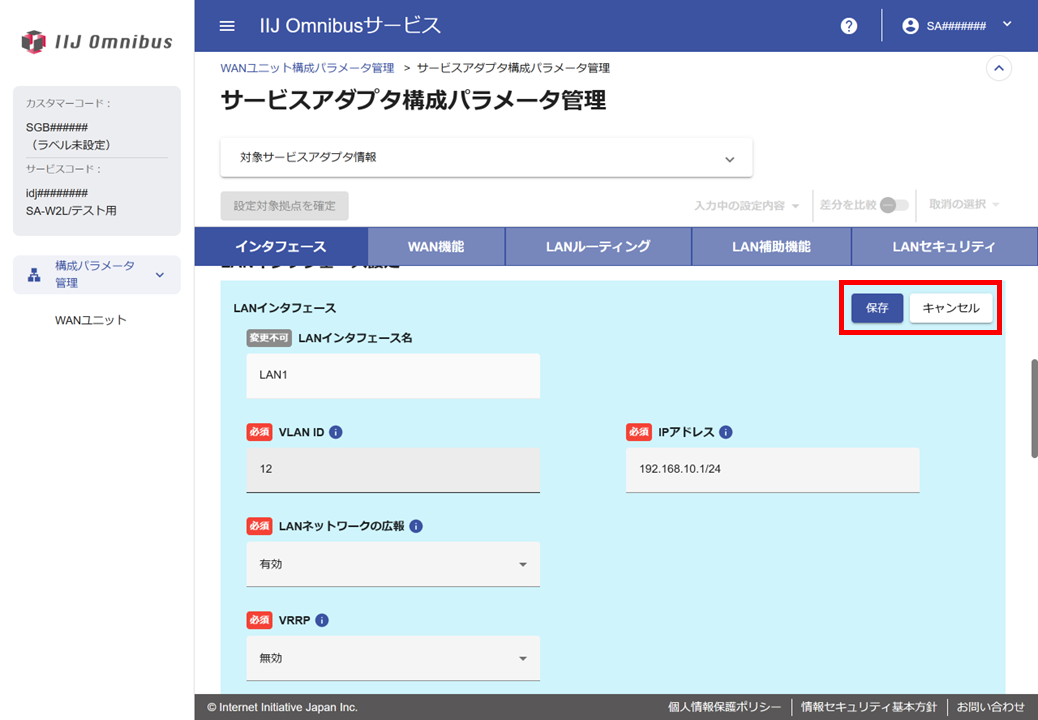This screenshot has height=720, width=1038.
Task: Click the キャンセル button
Action: (x=951, y=308)
